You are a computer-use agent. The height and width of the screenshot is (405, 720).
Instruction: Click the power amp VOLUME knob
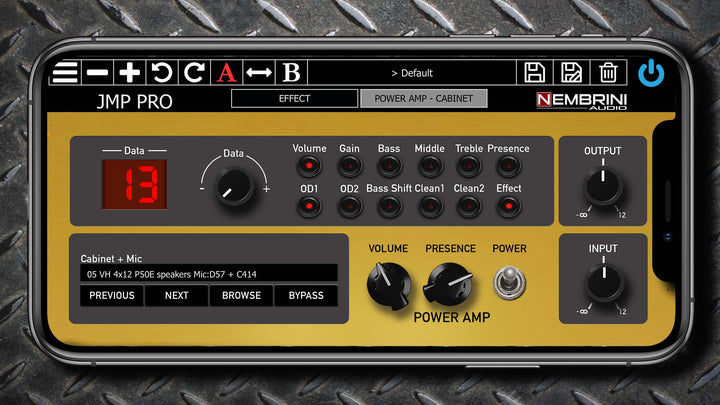point(388,285)
